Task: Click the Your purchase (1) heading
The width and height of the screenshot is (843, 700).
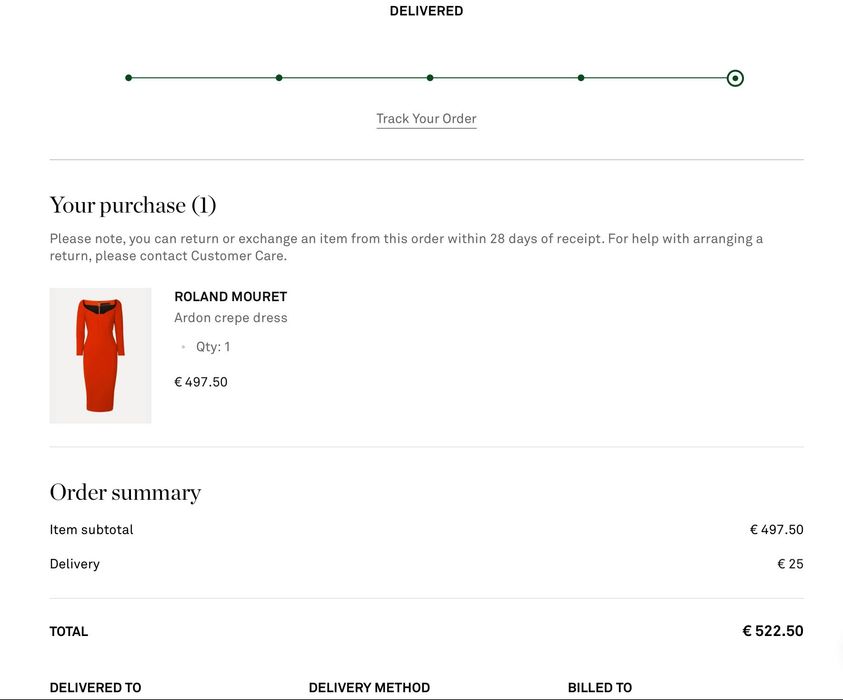Action: pyautogui.click(x=133, y=206)
